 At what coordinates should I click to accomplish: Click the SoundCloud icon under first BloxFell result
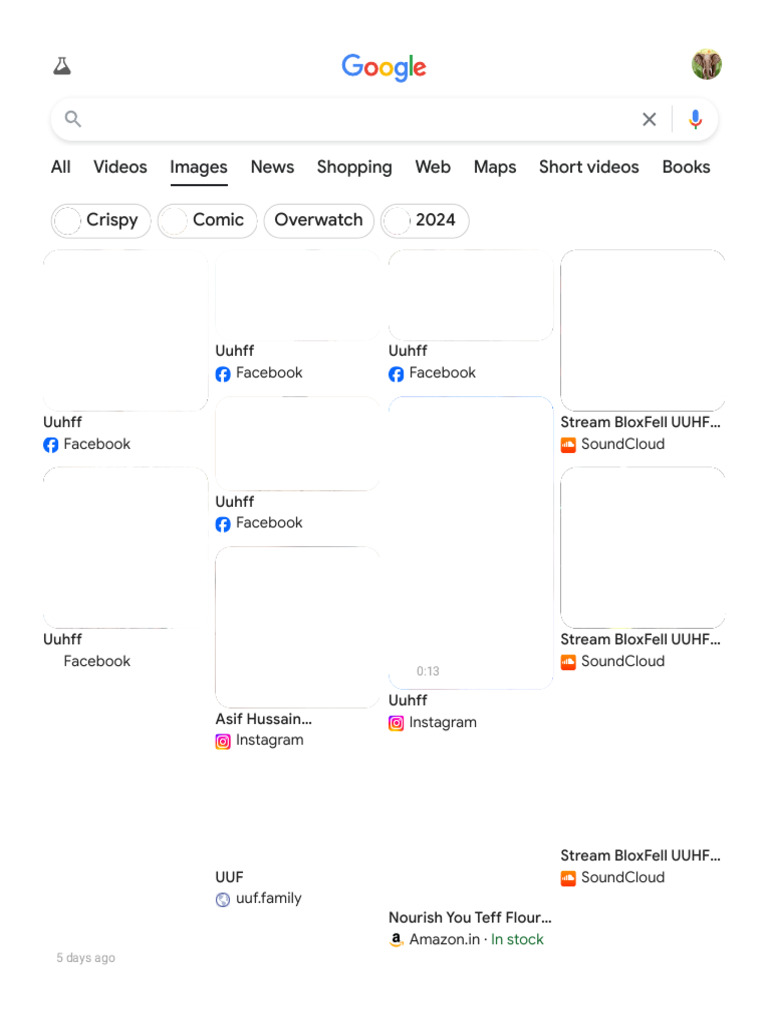point(568,444)
